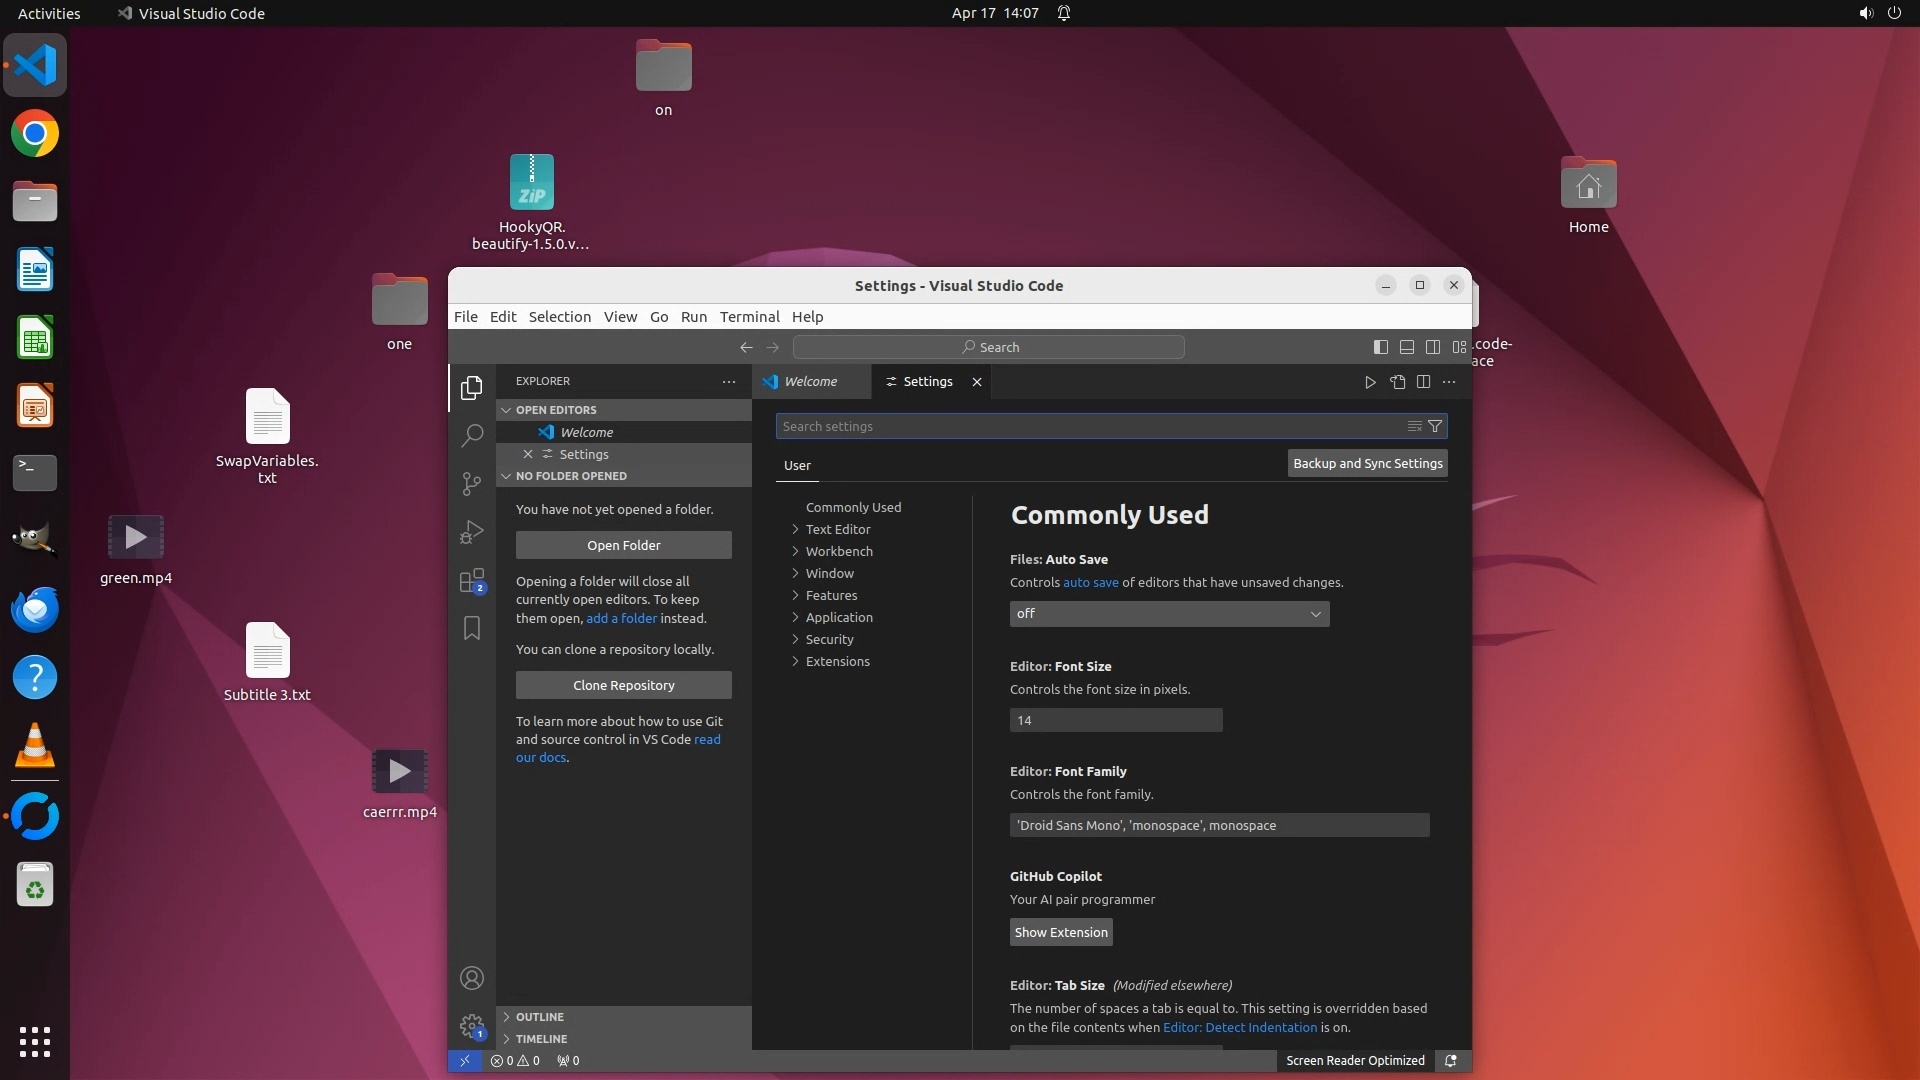Open the Files Auto Save dropdown
Image resolution: width=1920 pixels, height=1080 pixels.
click(1169, 614)
